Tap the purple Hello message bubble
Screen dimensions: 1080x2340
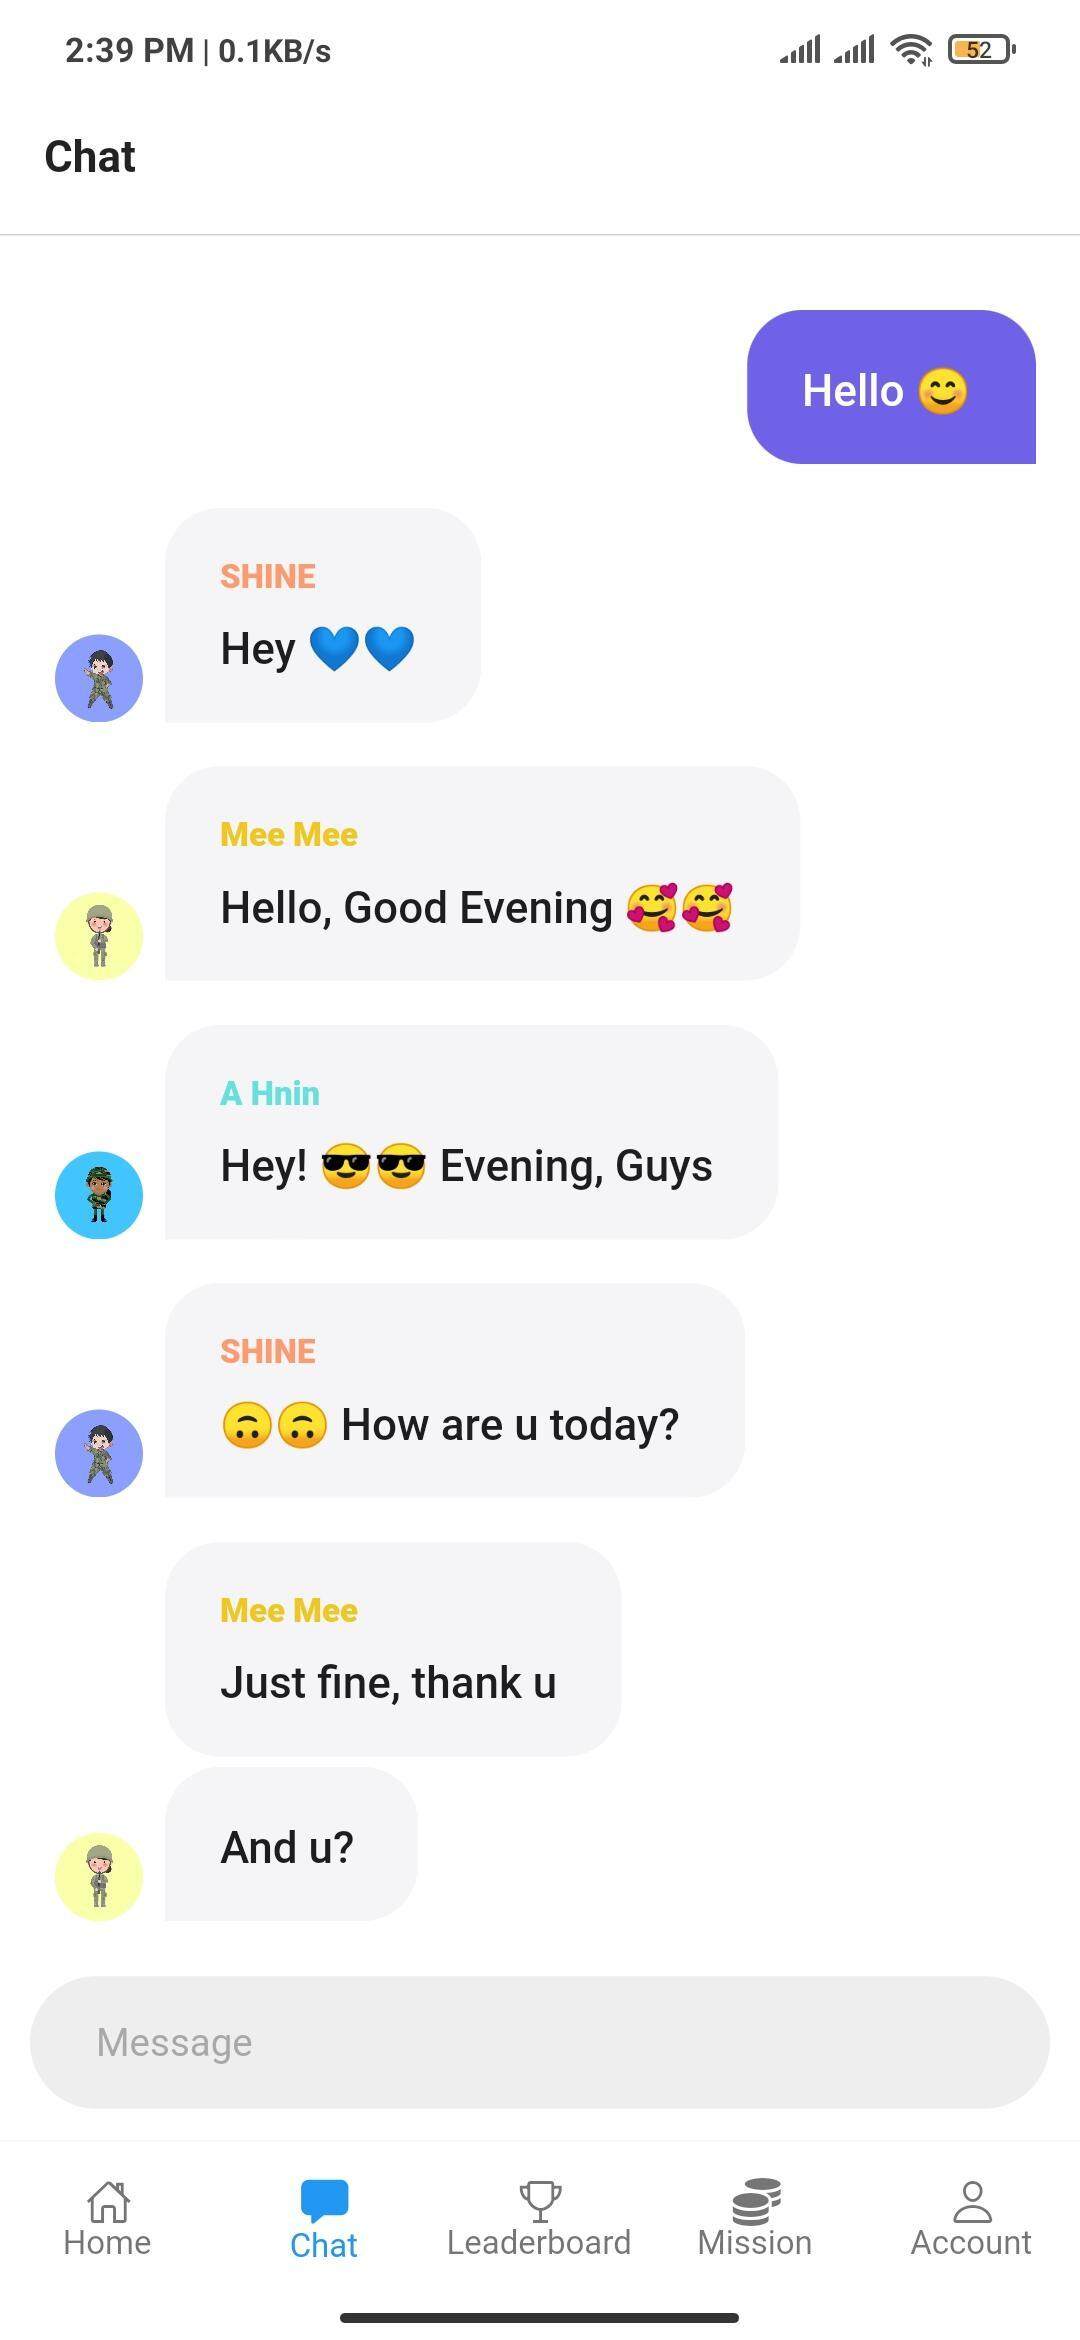click(x=891, y=387)
